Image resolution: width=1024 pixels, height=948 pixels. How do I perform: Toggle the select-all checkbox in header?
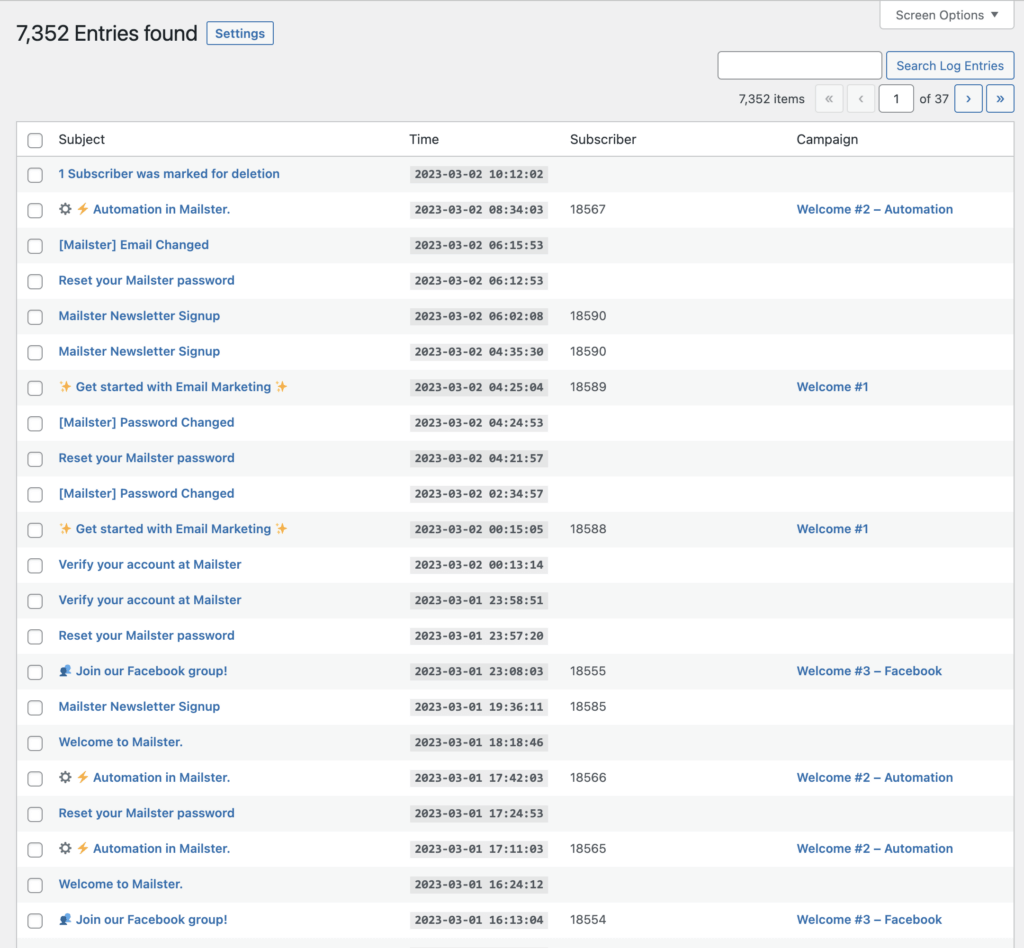pos(35,140)
